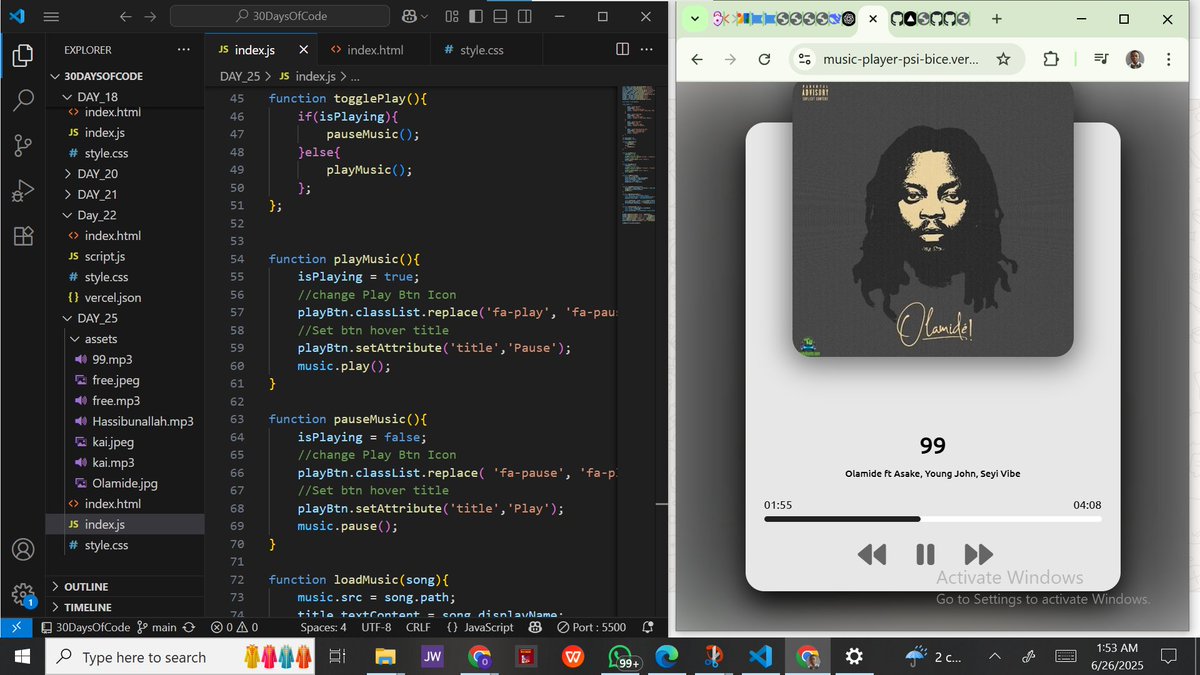Collapse the DAY_25 folder
Image resolution: width=1200 pixels, height=675 pixels.
click(125, 318)
